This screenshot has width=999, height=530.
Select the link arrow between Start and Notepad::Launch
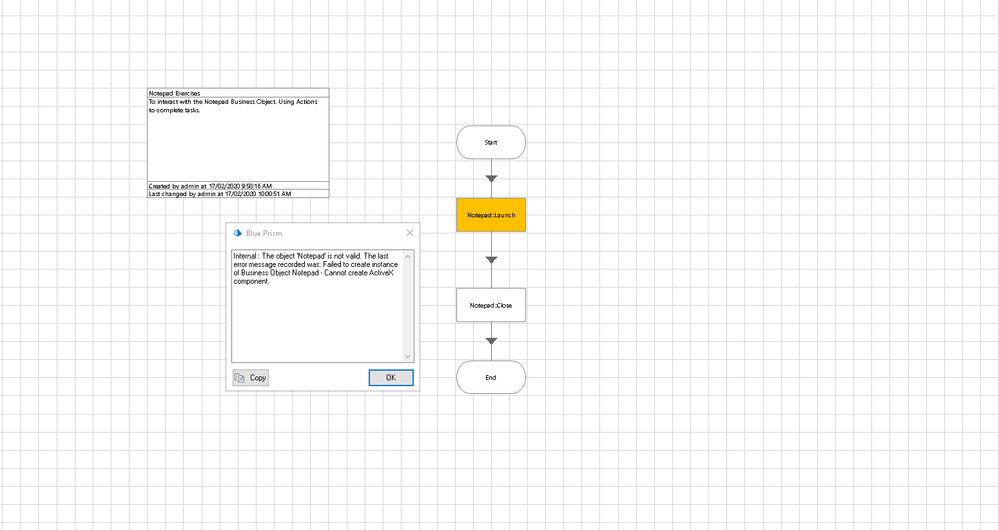coord(491,179)
